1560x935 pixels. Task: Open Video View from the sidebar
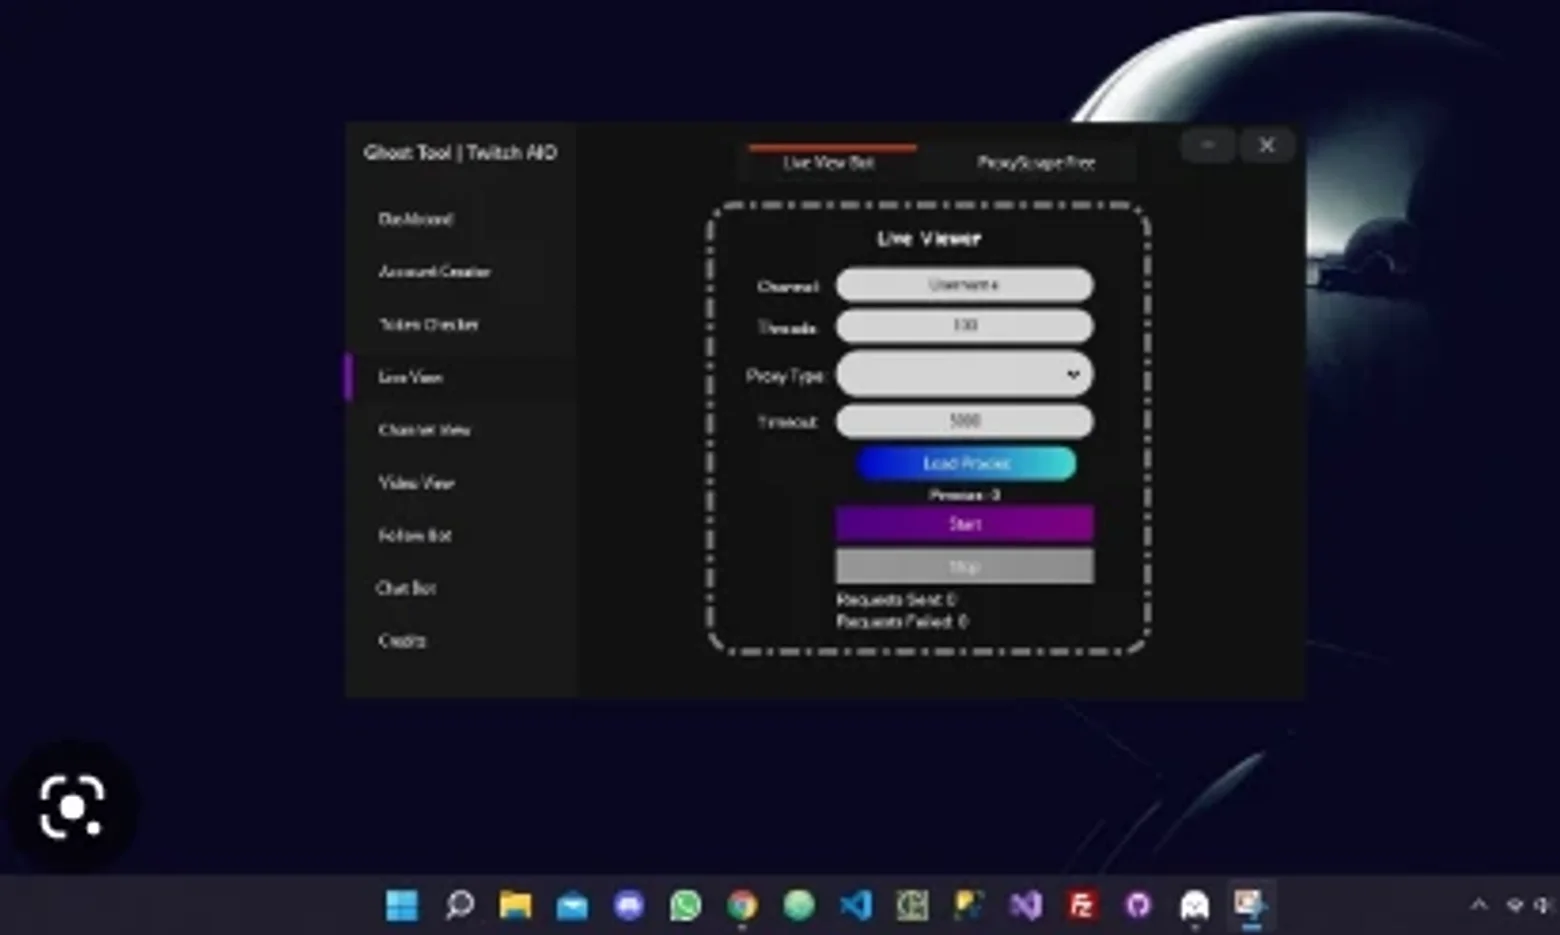coord(416,483)
